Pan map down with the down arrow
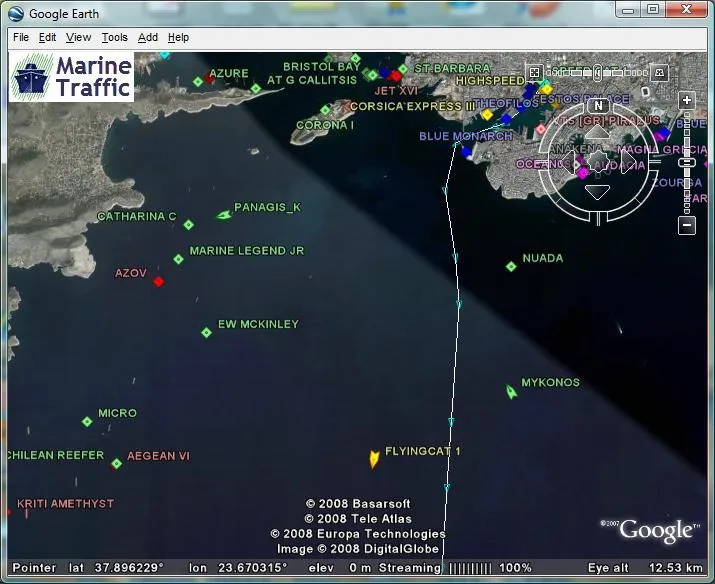The height and width of the screenshot is (584, 715). [597, 192]
